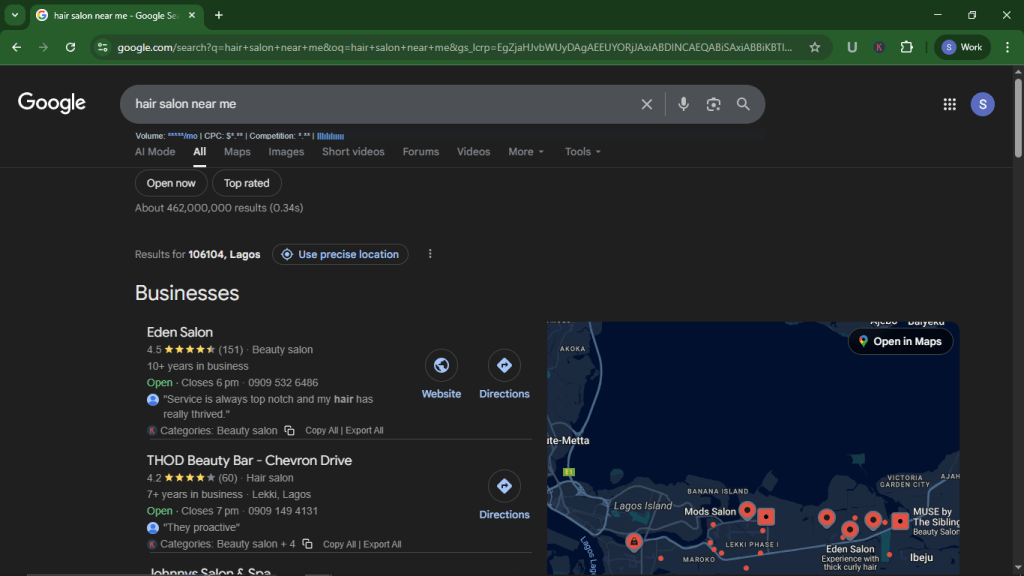The width and height of the screenshot is (1024, 576).
Task: Select the Images search tab
Action: [x=286, y=151]
